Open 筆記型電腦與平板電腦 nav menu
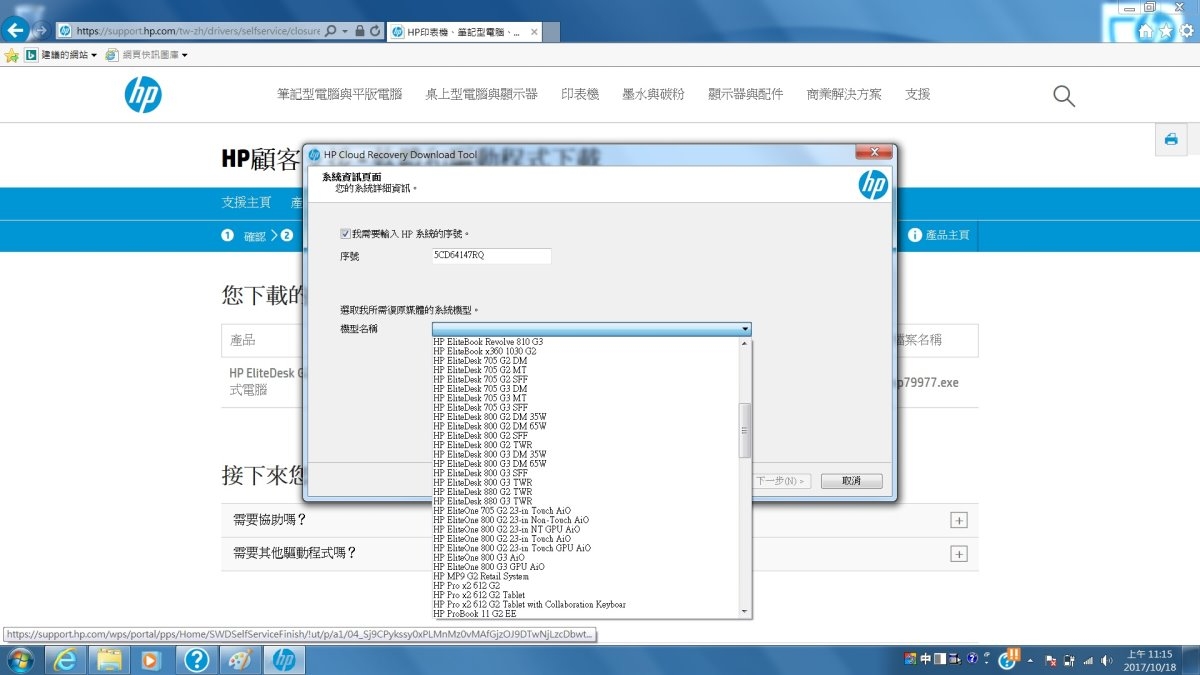This screenshot has width=1200, height=675. coord(339,94)
